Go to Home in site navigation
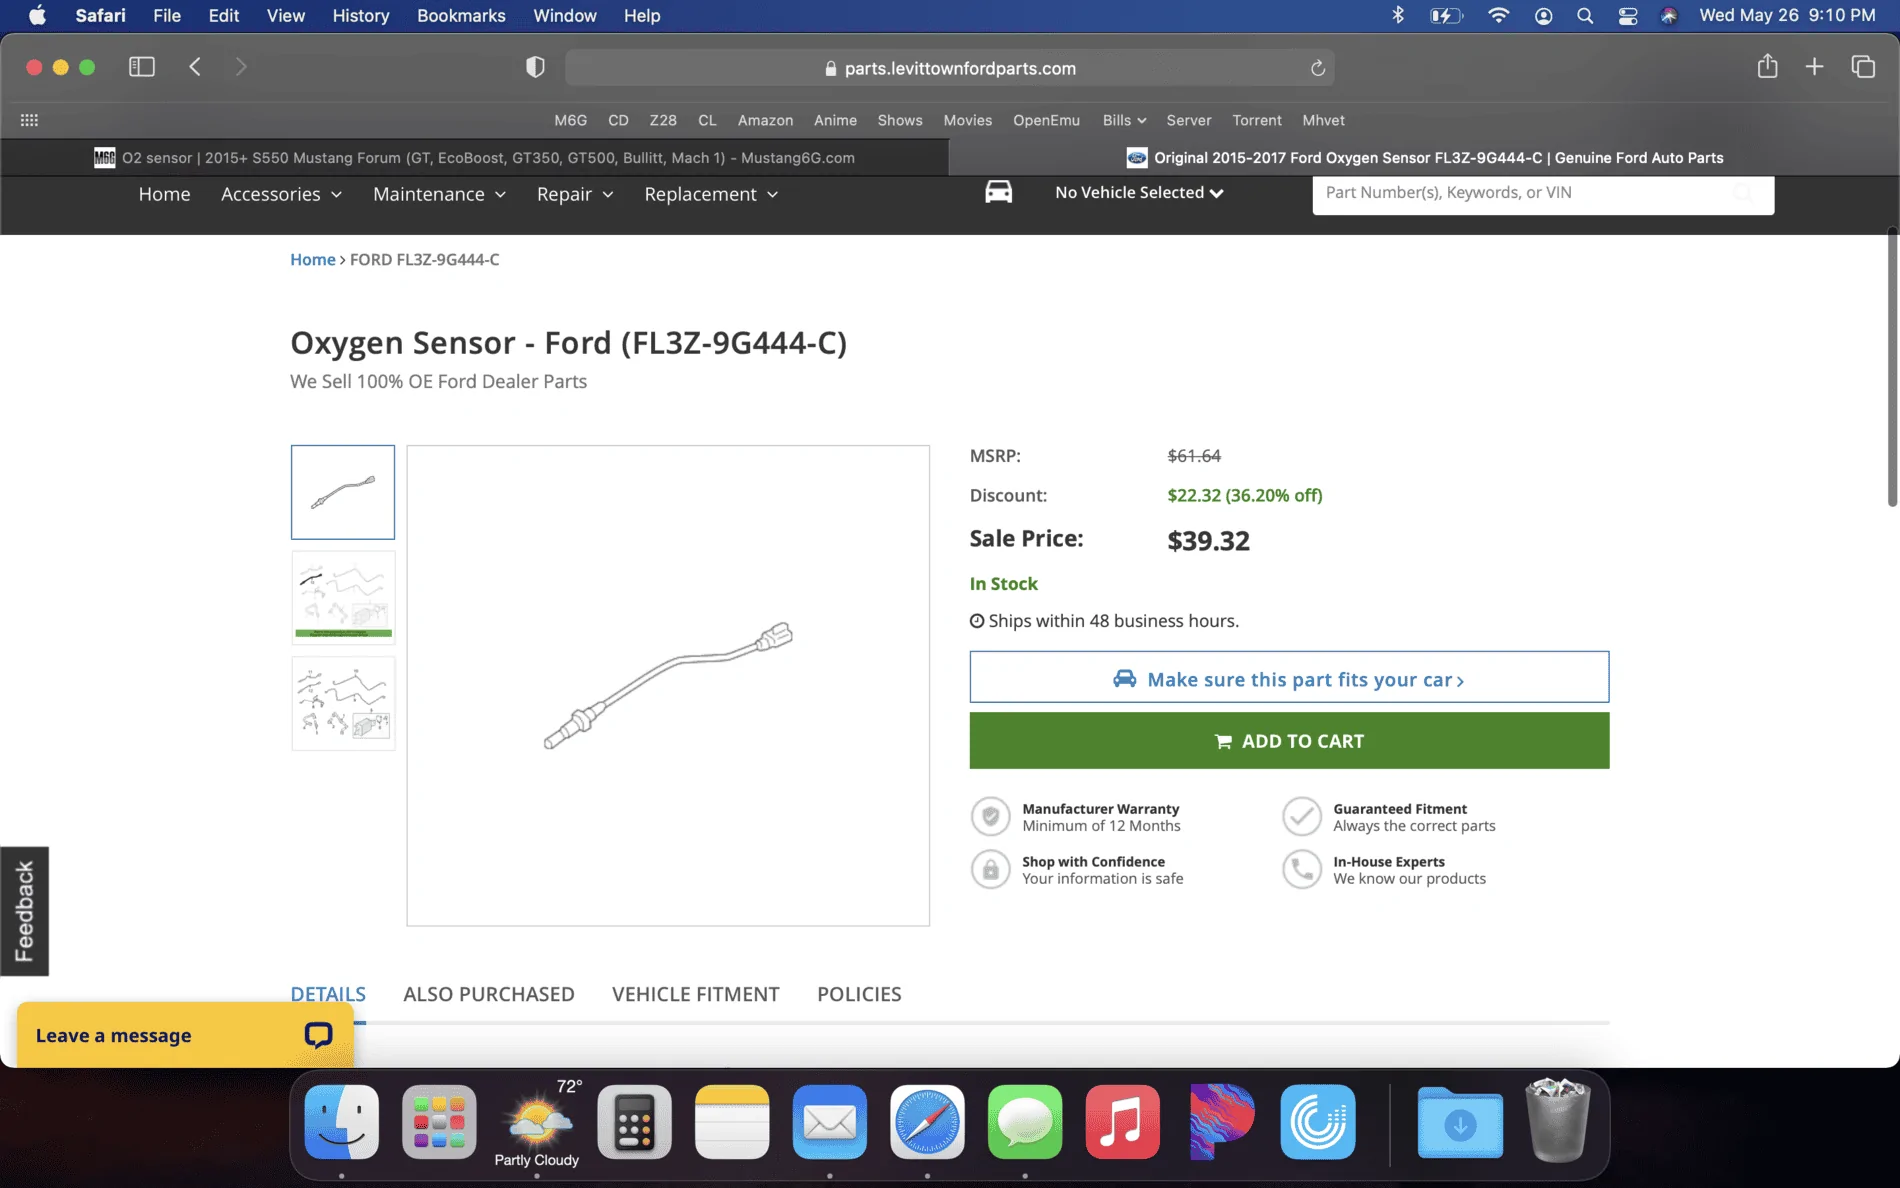The image size is (1900, 1188). (164, 194)
